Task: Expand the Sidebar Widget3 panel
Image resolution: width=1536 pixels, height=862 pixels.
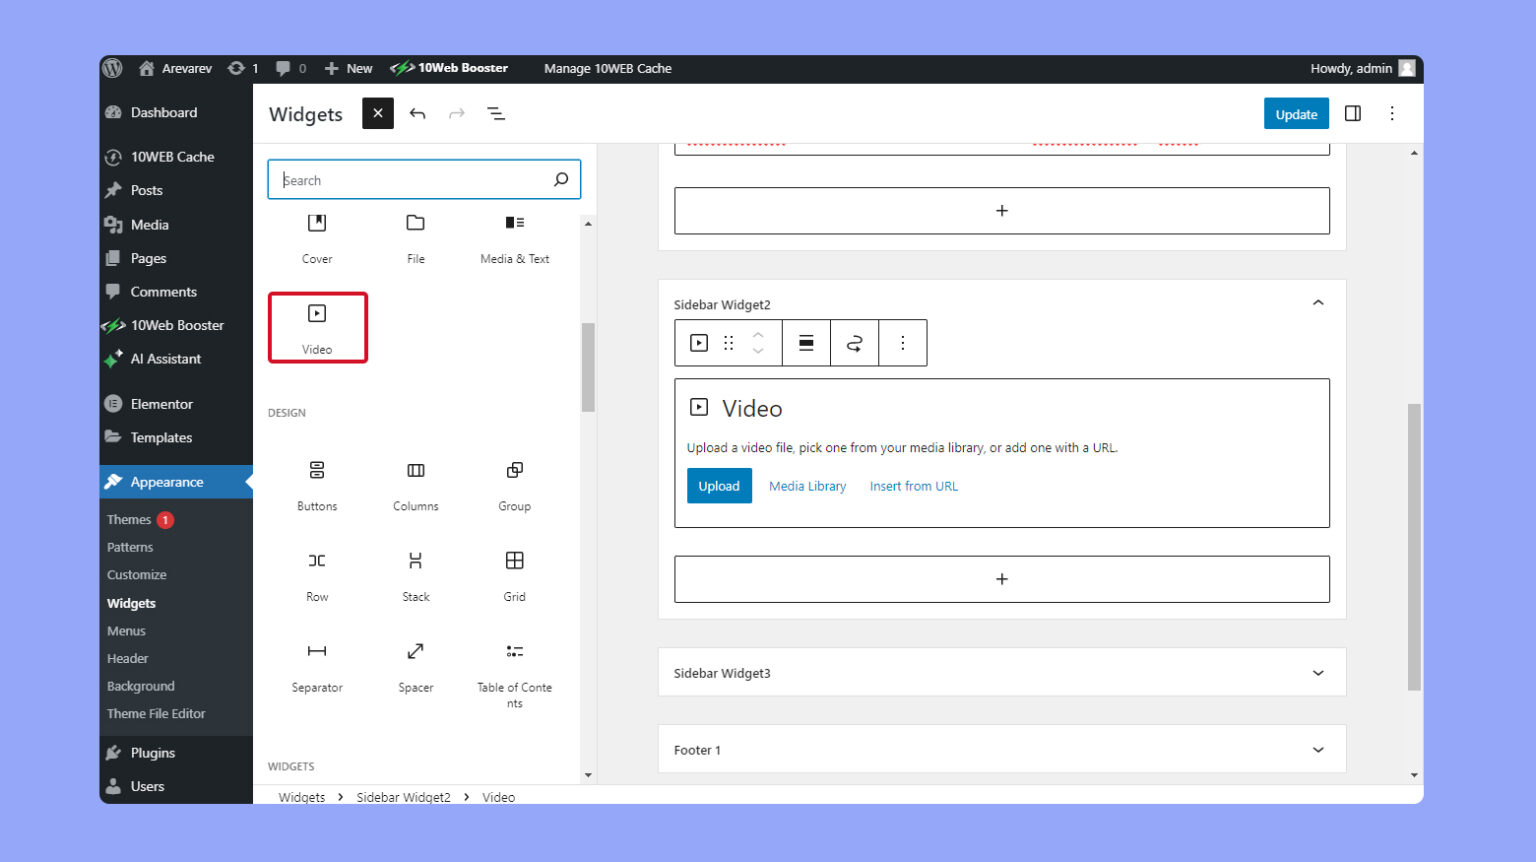Action: point(1318,672)
